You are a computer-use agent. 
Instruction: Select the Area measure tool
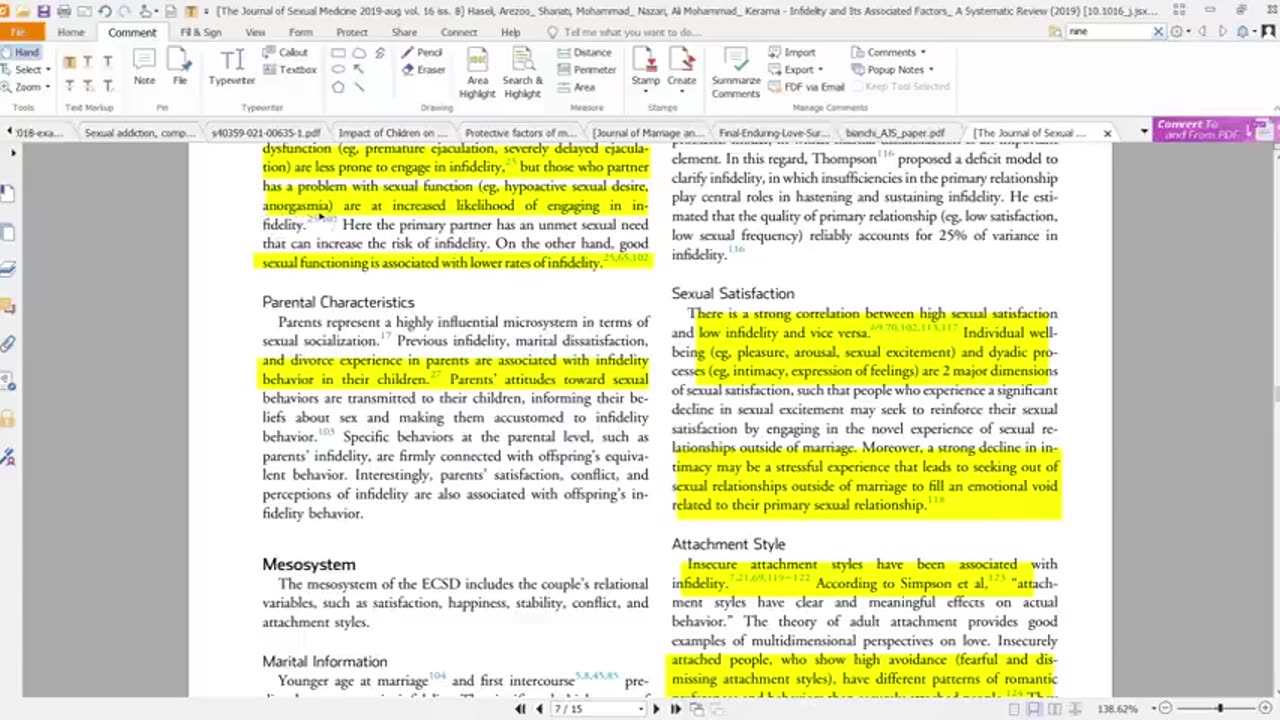[576, 87]
